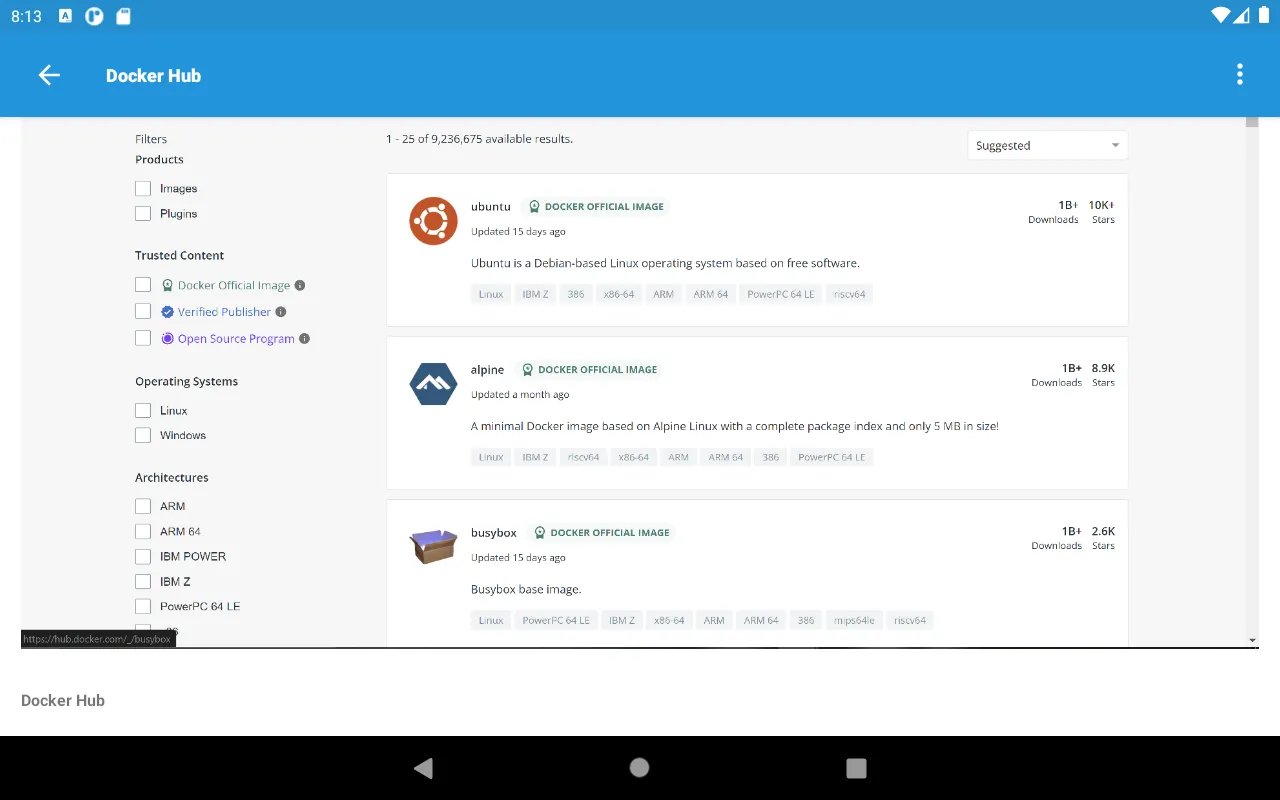Go back with the header arrow

coord(49,75)
